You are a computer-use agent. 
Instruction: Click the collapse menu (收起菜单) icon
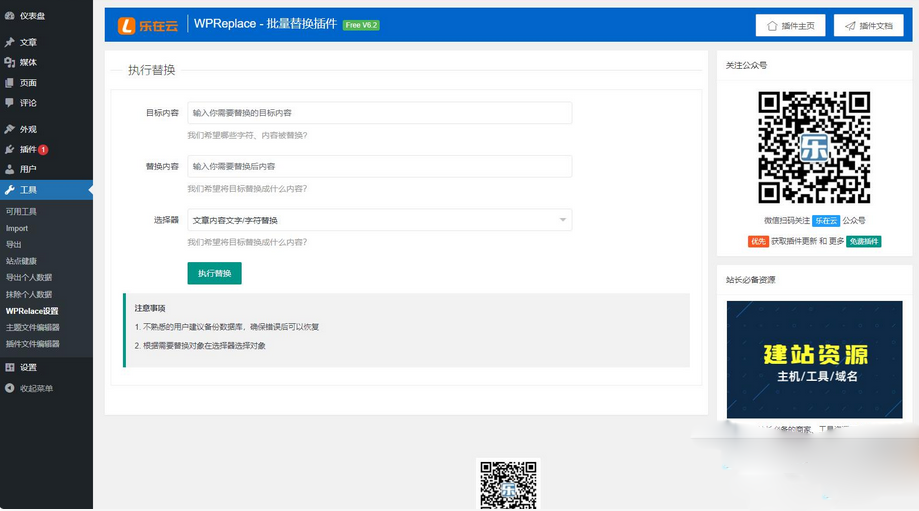(x=10, y=388)
